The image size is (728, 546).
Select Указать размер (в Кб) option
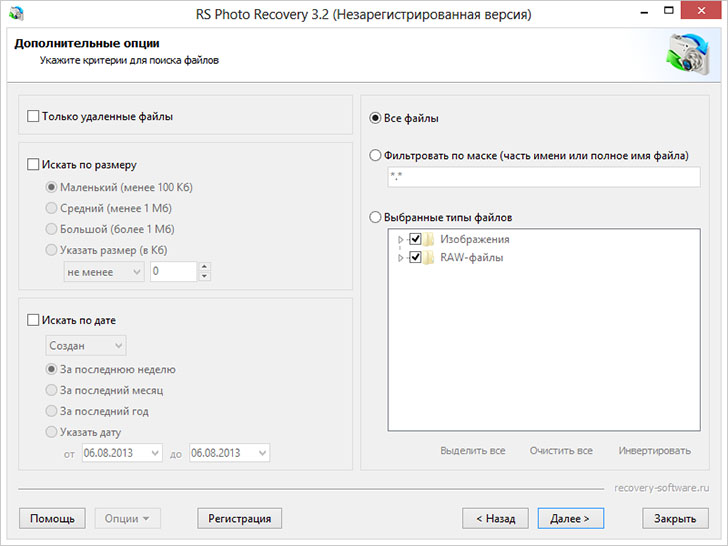point(51,250)
